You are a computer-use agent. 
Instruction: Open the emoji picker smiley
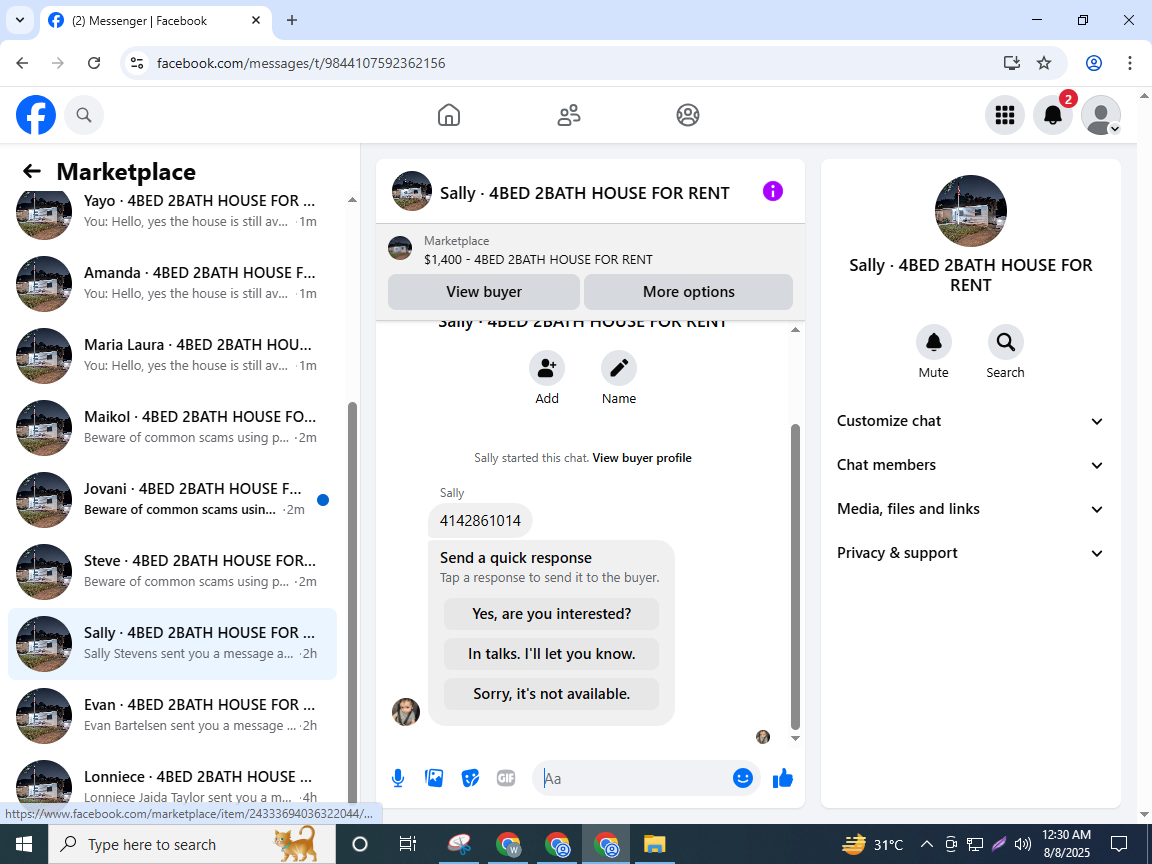click(x=743, y=779)
